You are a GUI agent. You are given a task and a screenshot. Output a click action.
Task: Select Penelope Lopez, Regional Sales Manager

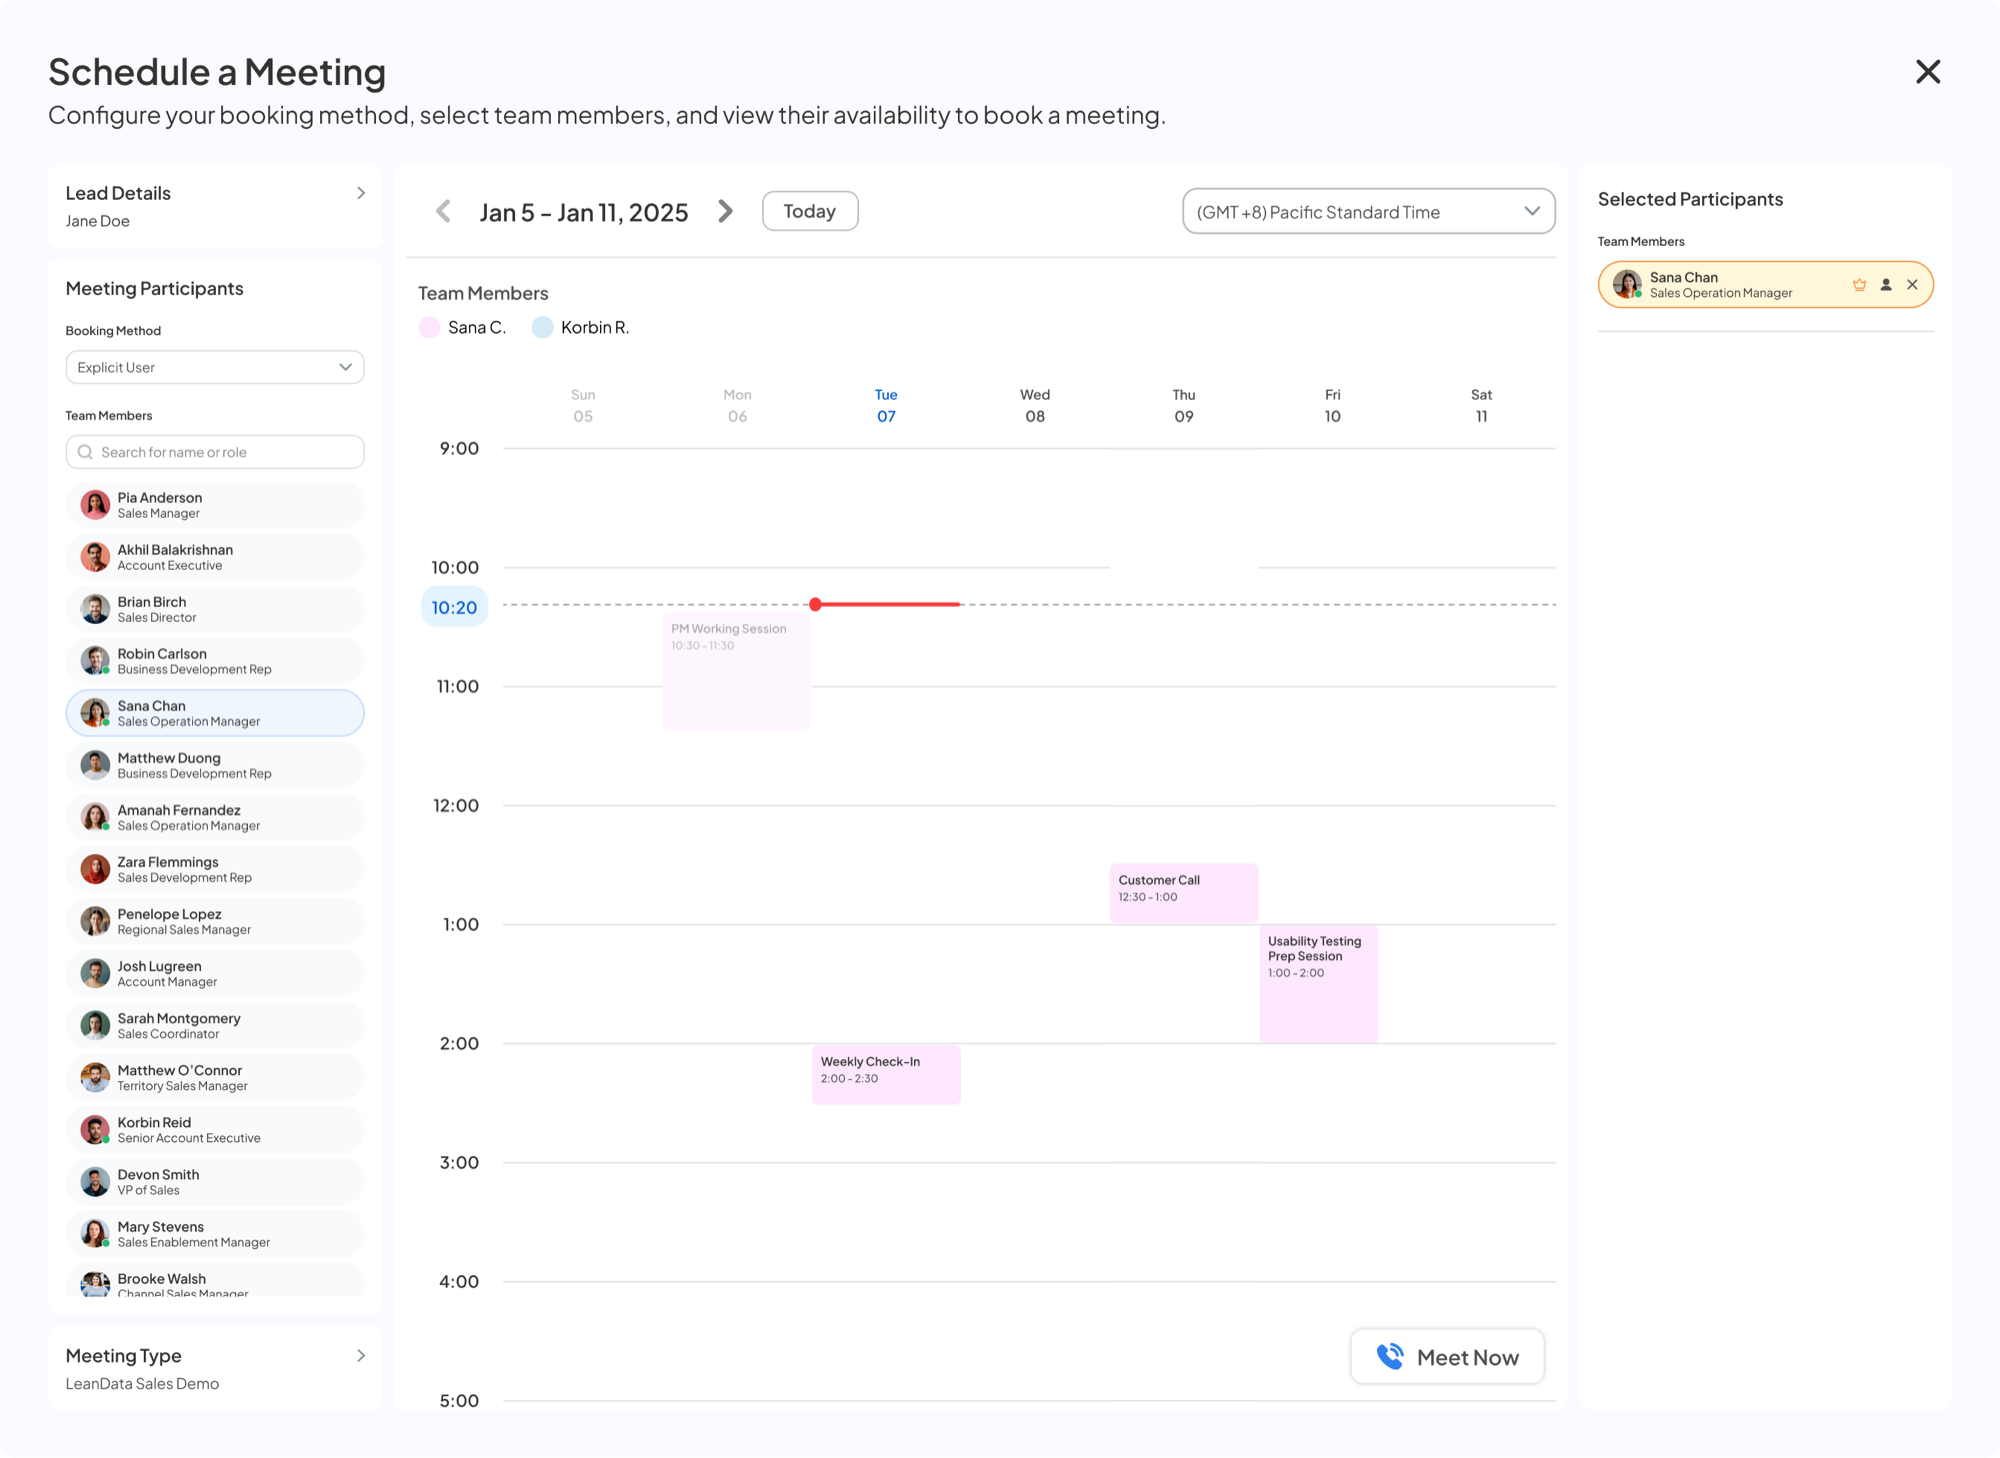coord(215,921)
